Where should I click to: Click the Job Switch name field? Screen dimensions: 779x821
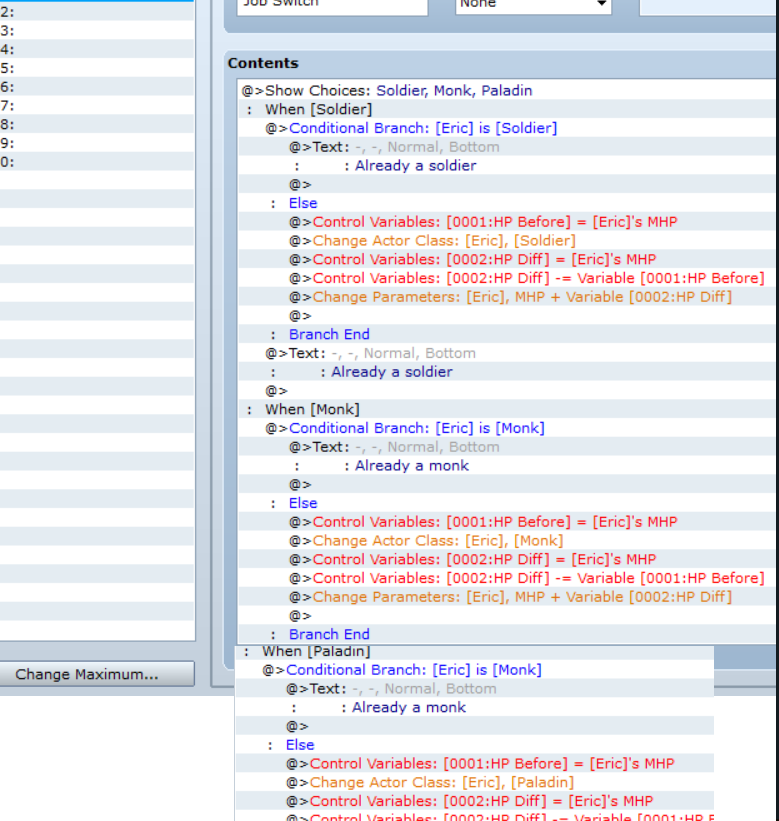point(332,5)
